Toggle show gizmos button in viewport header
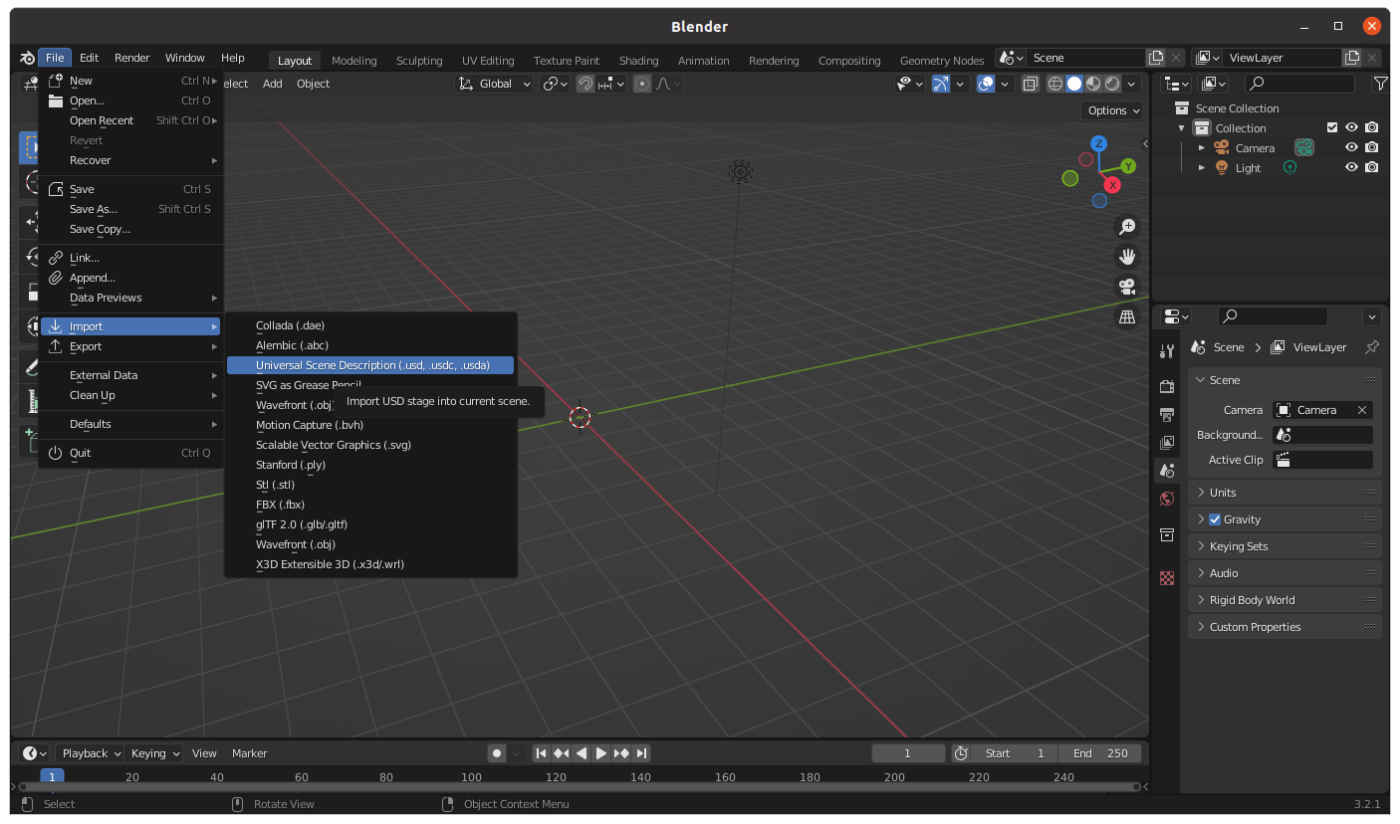 941,84
